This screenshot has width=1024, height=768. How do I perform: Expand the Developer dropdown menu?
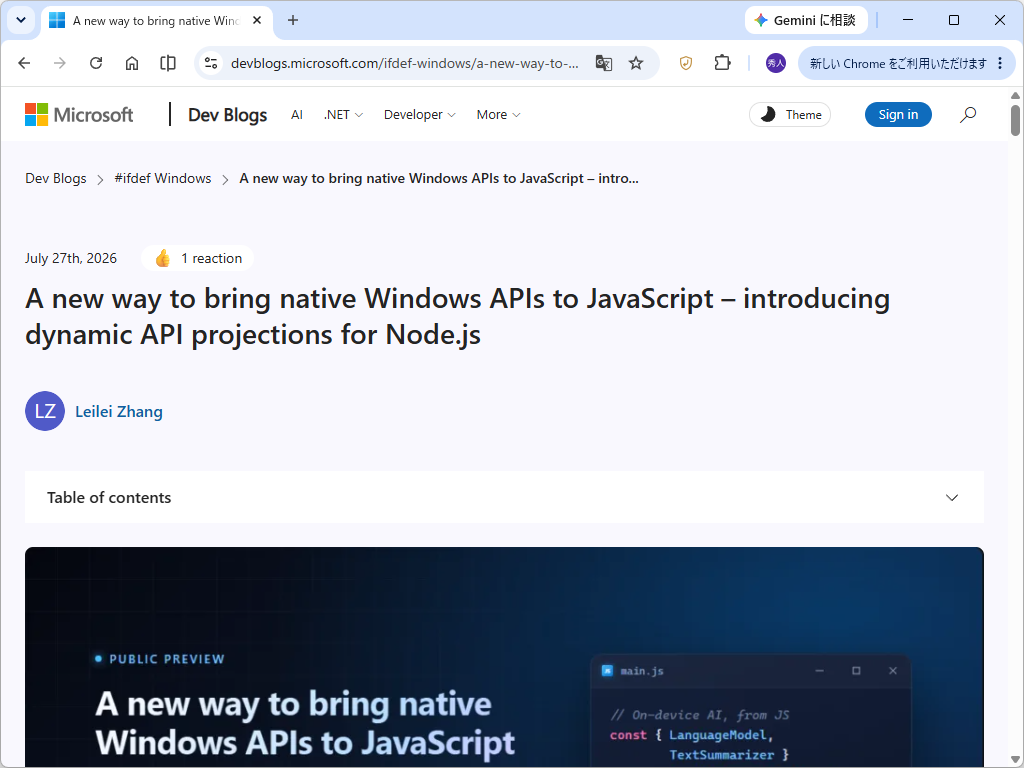pyautogui.click(x=420, y=115)
